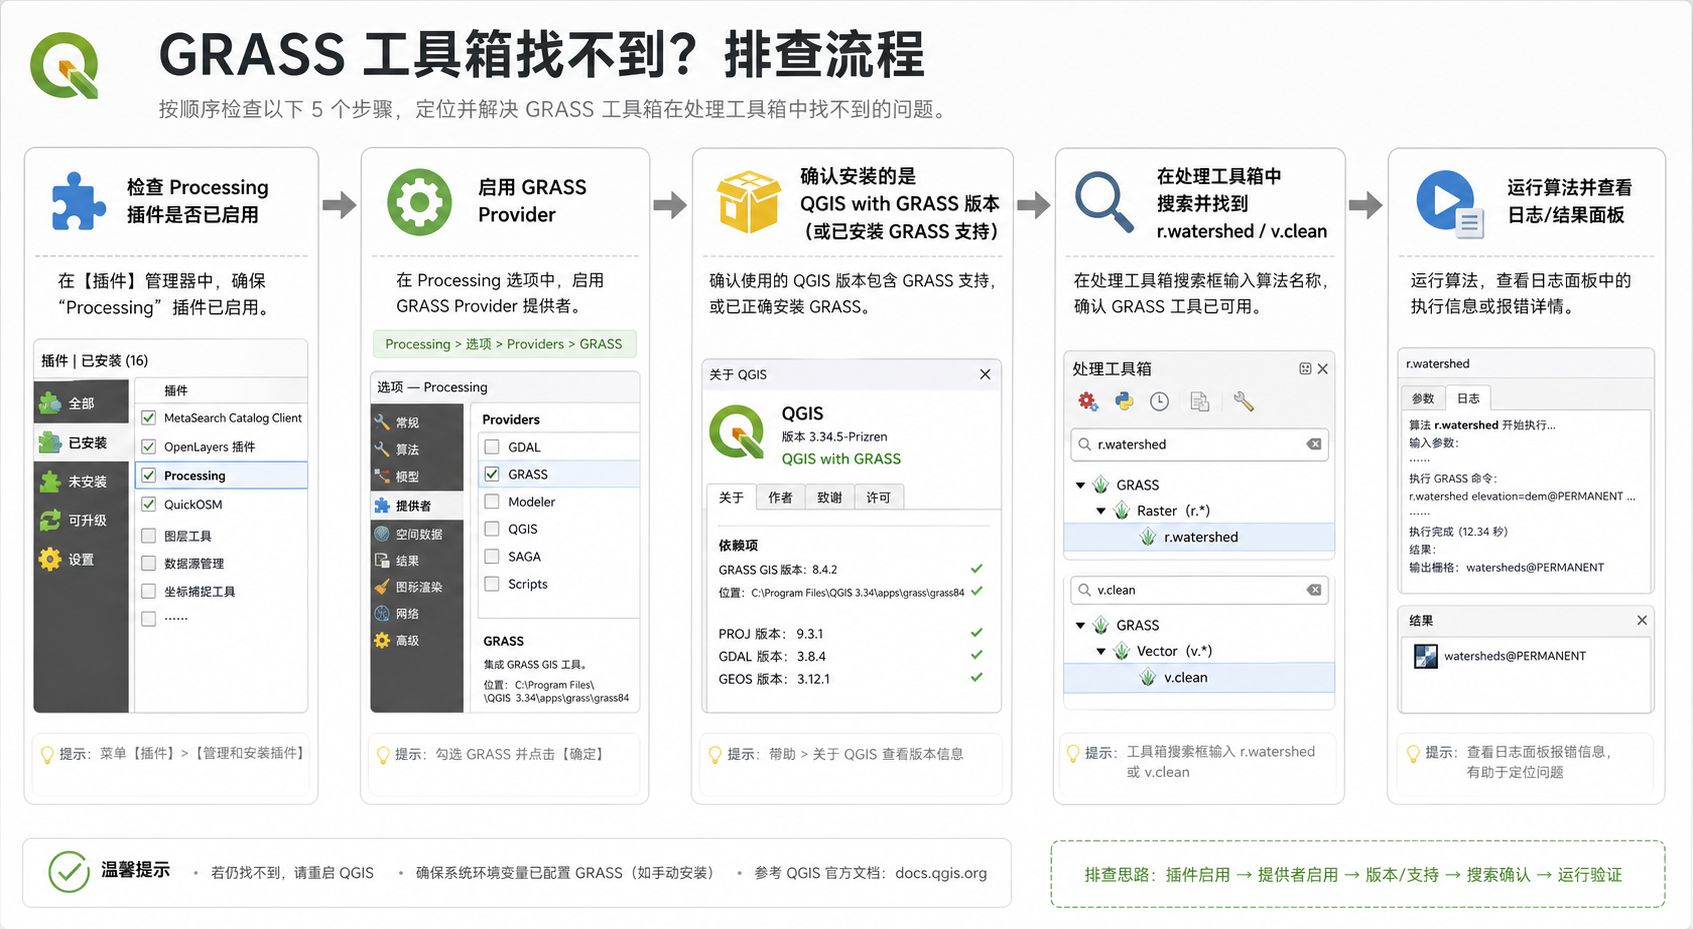
Task: Collapse the Vector (v.*) group
Action: point(1101,651)
